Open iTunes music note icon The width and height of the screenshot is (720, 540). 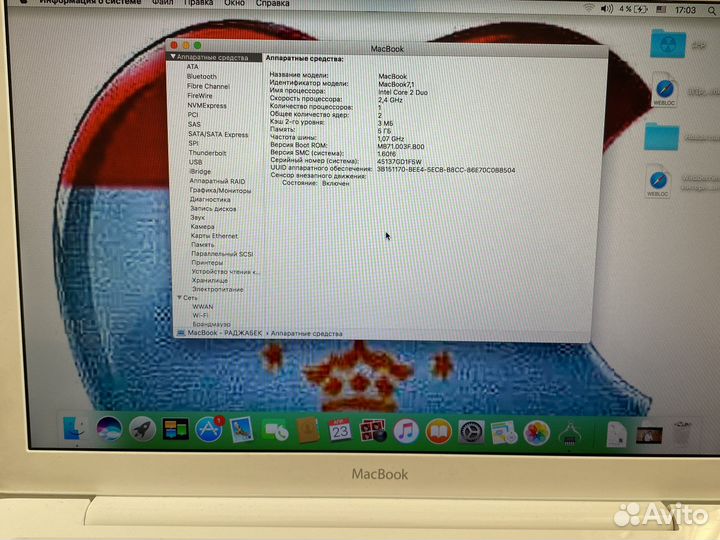pos(406,432)
